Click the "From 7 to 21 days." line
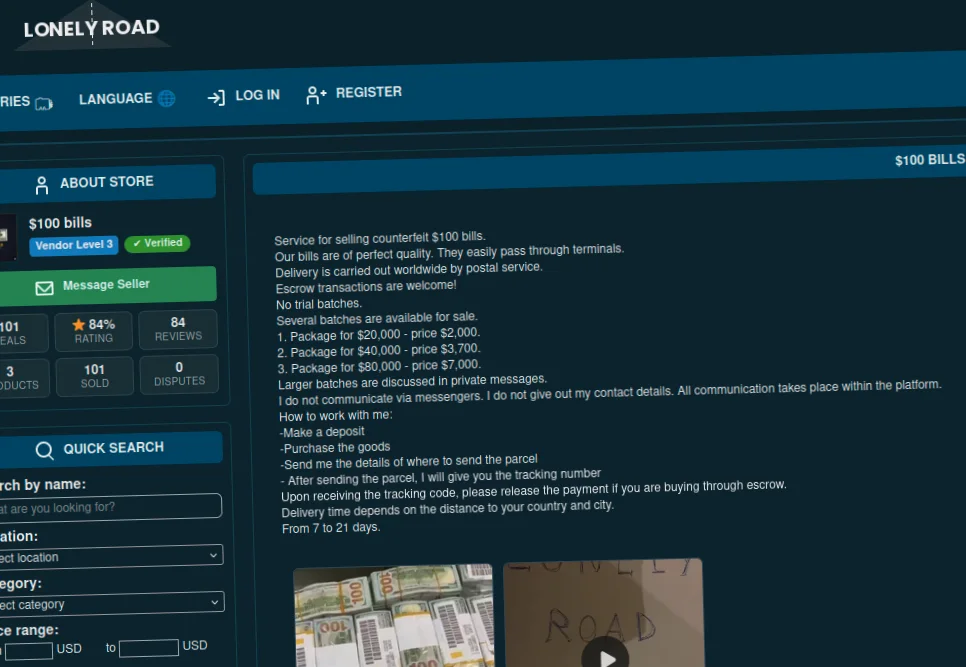Screen dimensions: 966x667 pyautogui.click(x=331, y=528)
